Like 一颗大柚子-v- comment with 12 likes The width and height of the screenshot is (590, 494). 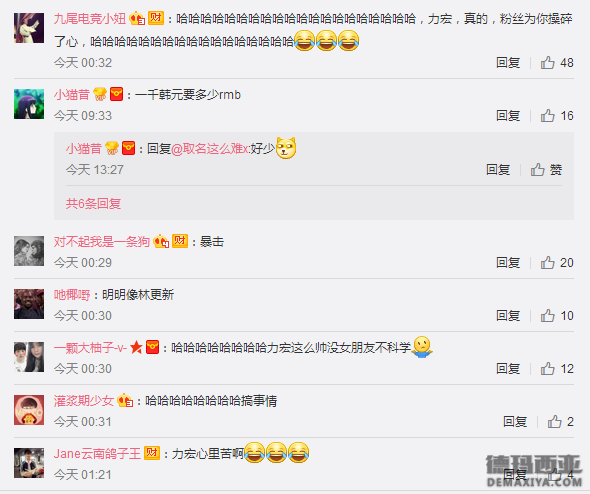coord(557,369)
